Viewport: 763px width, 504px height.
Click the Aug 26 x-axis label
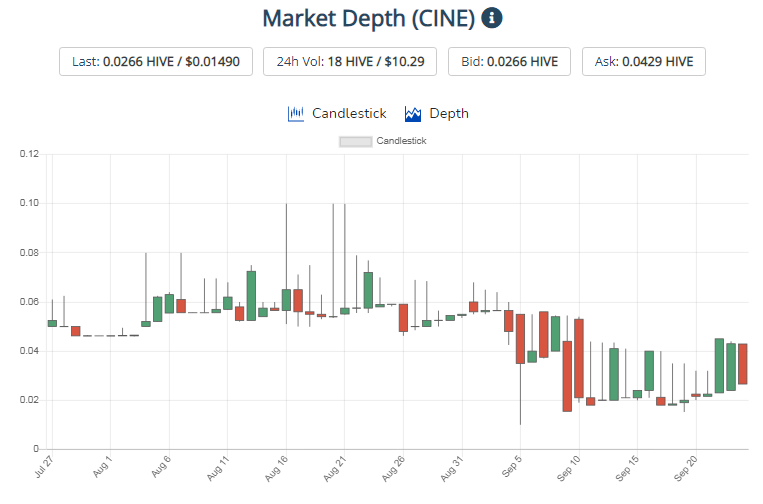pyautogui.click(x=393, y=468)
